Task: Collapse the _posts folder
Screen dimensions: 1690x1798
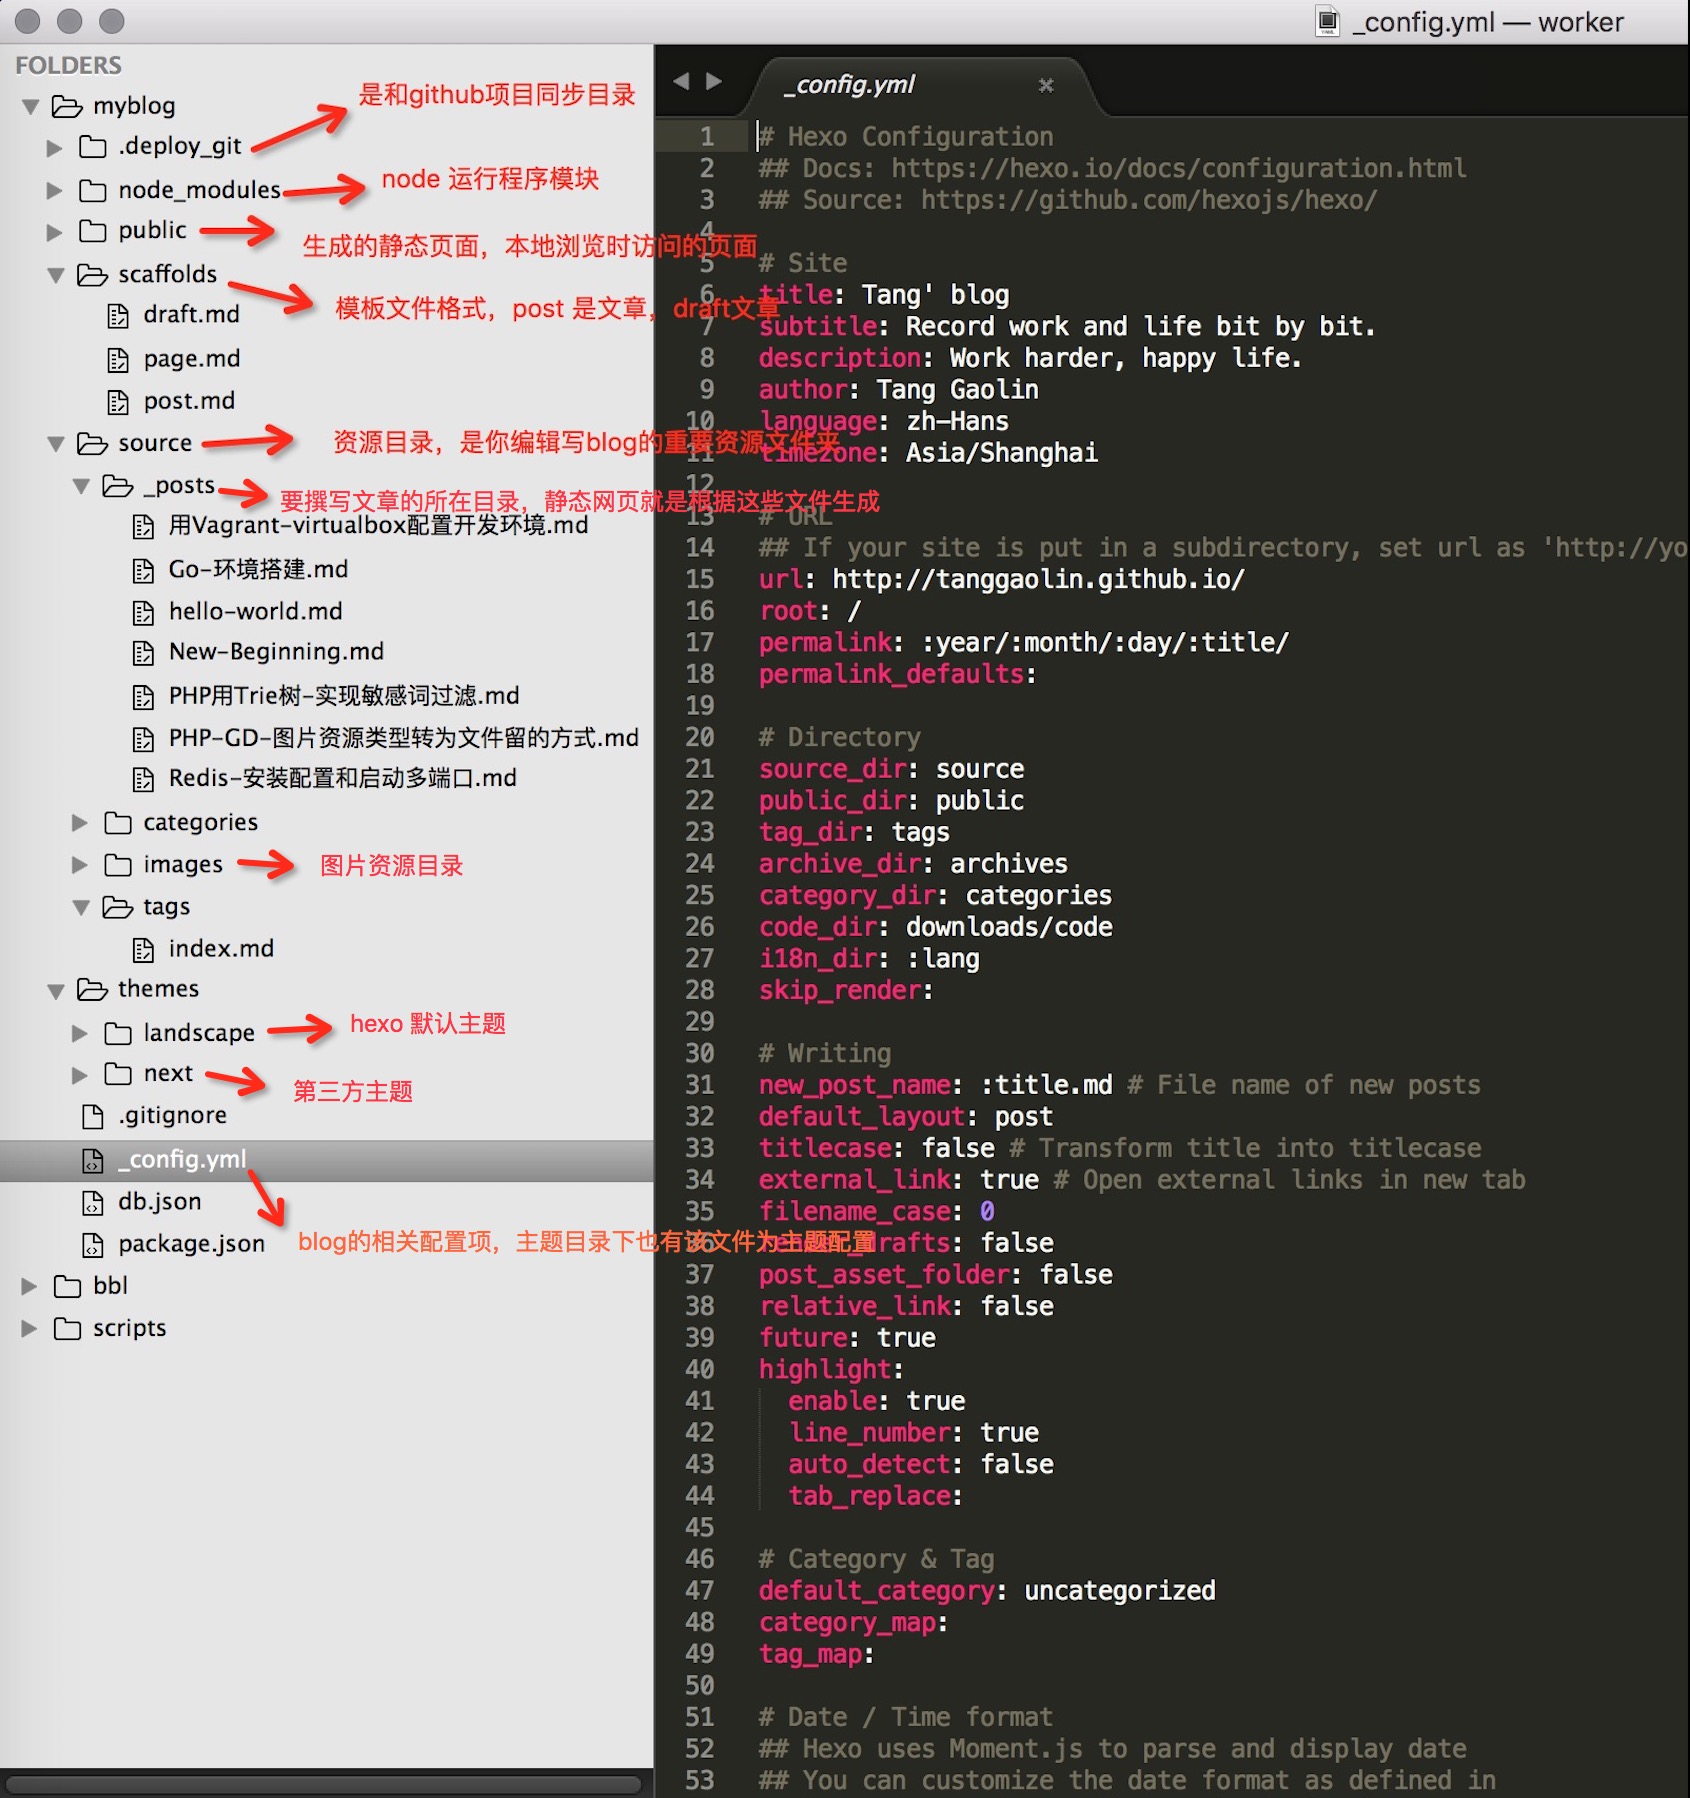Action: (81, 487)
